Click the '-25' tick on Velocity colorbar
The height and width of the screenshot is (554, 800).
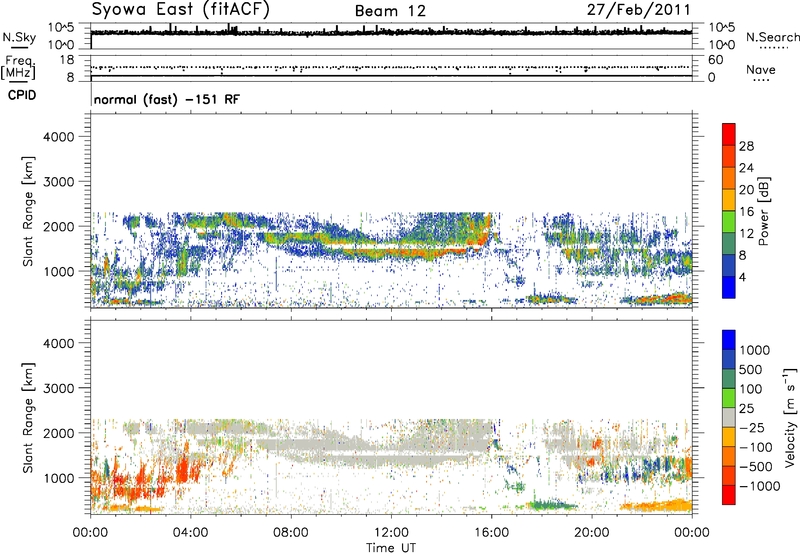752,427
